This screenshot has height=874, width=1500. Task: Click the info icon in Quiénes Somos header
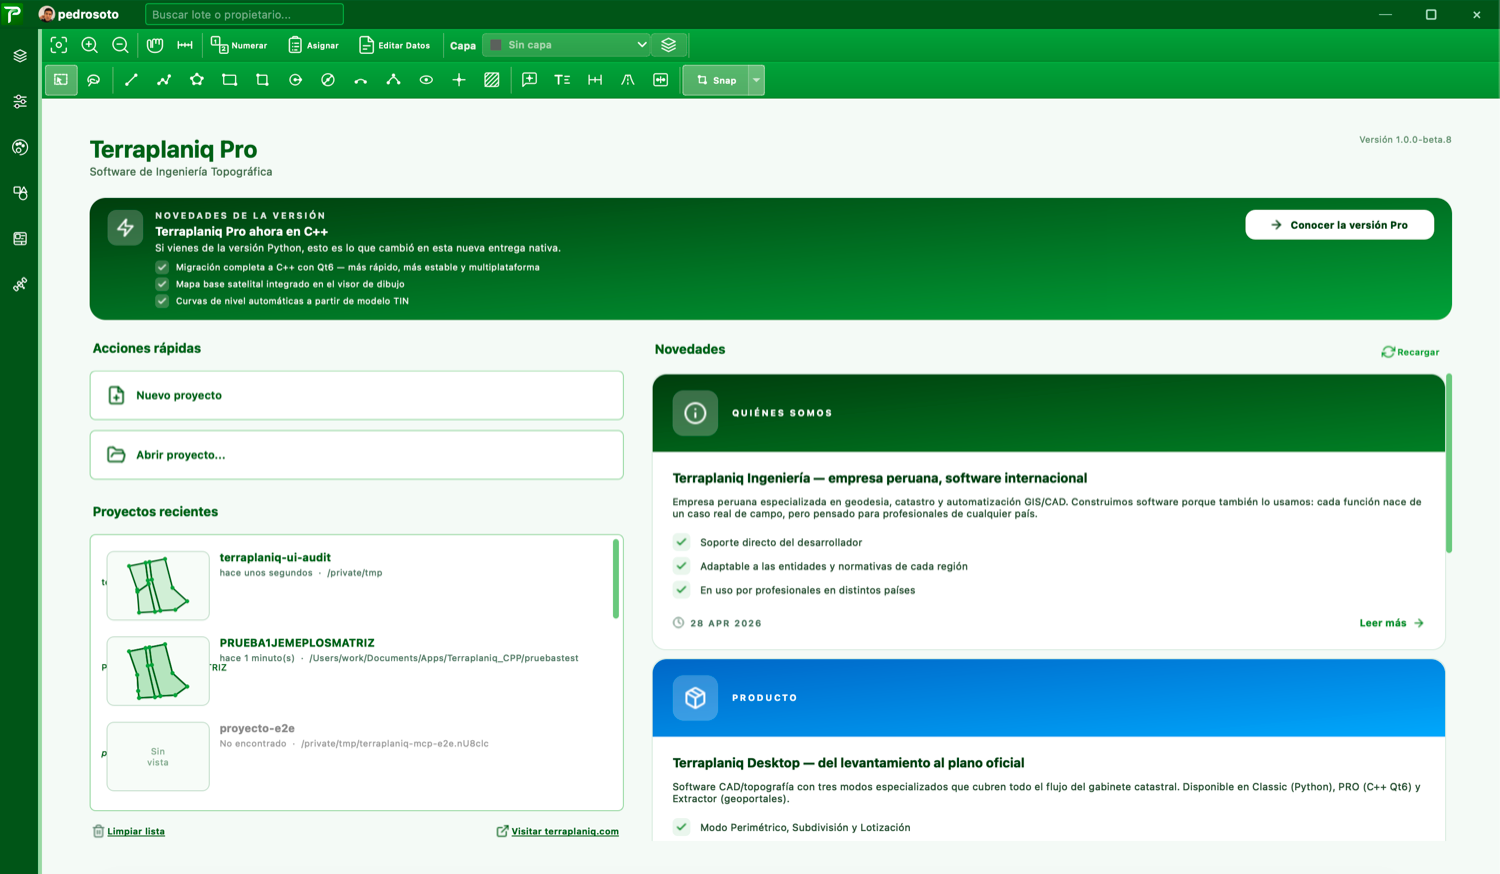pos(695,413)
